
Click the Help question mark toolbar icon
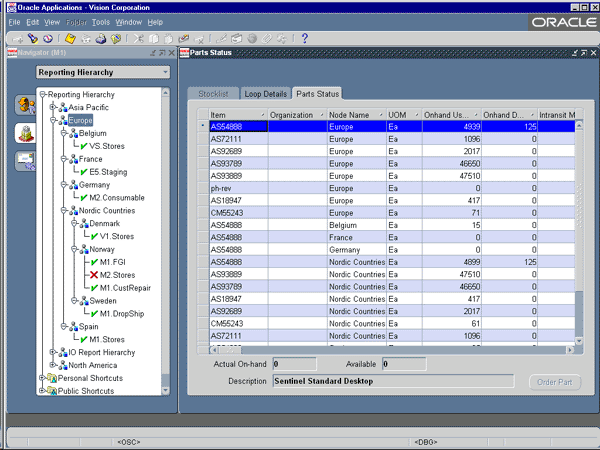tap(304, 39)
